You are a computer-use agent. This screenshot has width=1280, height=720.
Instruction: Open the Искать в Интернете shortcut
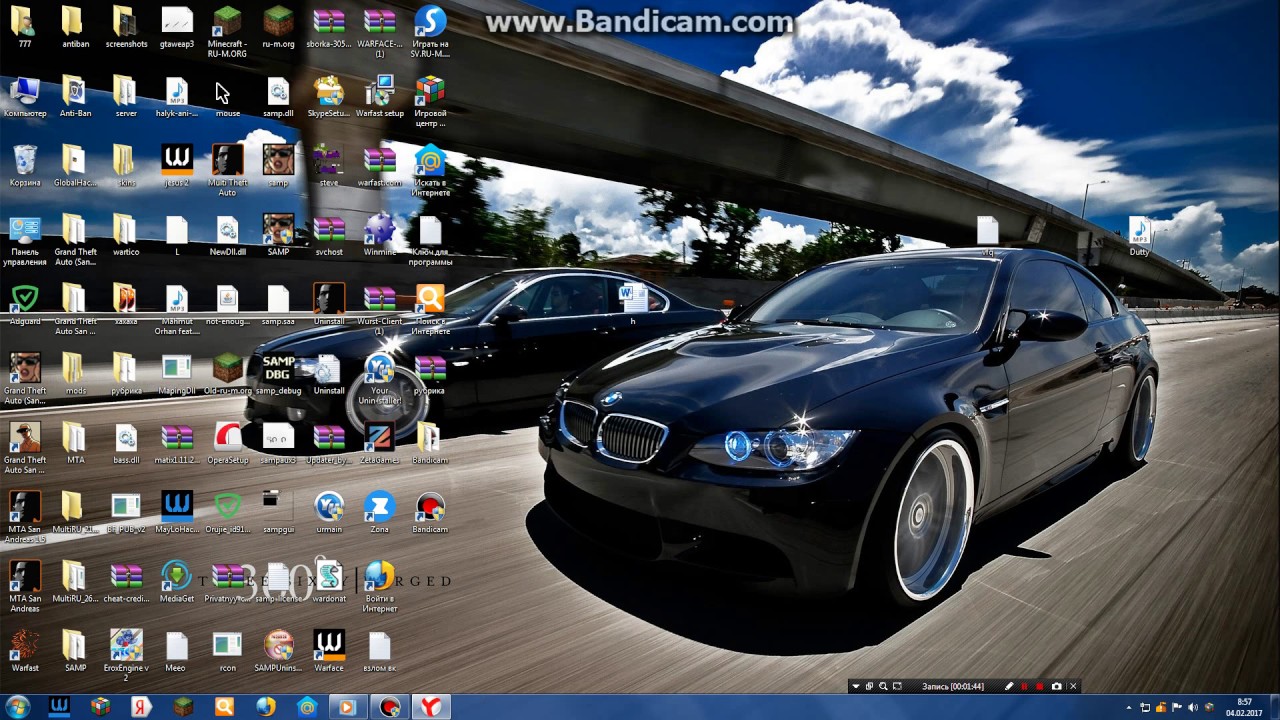[x=430, y=170]
